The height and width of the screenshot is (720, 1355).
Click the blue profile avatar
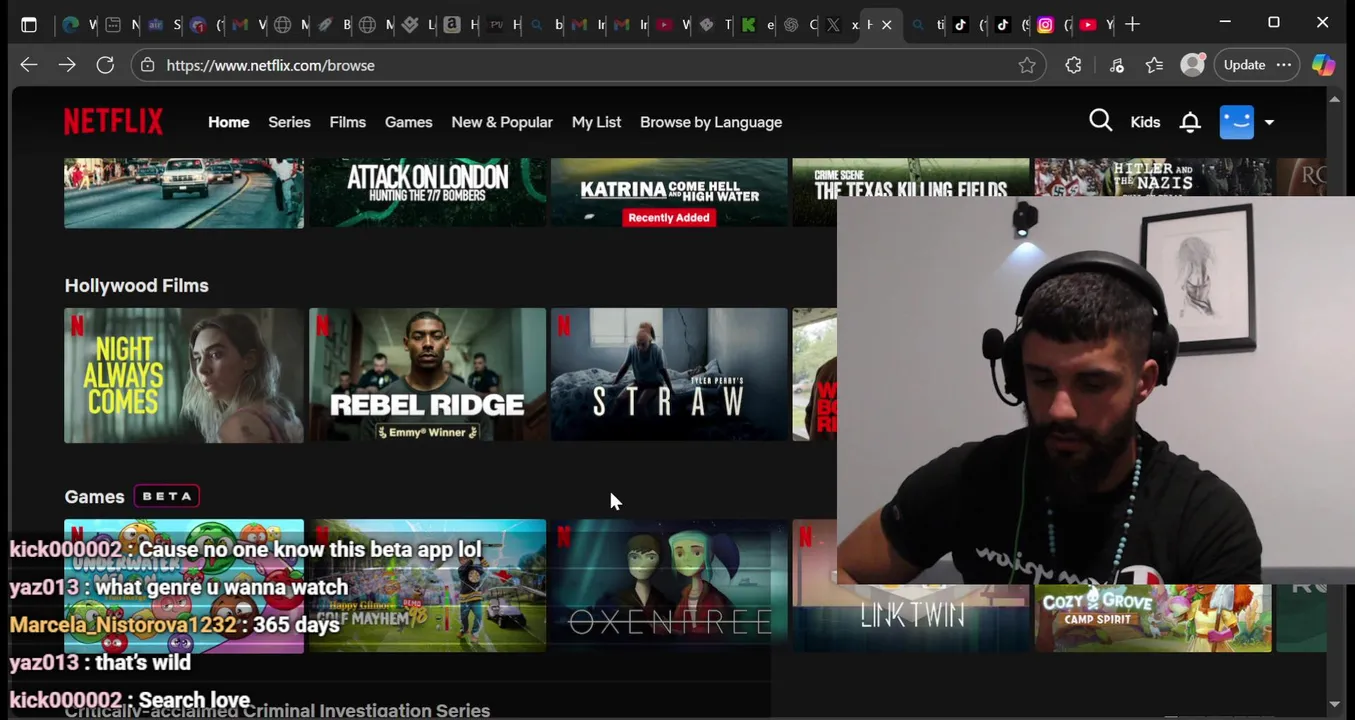tap(1237, 122)
